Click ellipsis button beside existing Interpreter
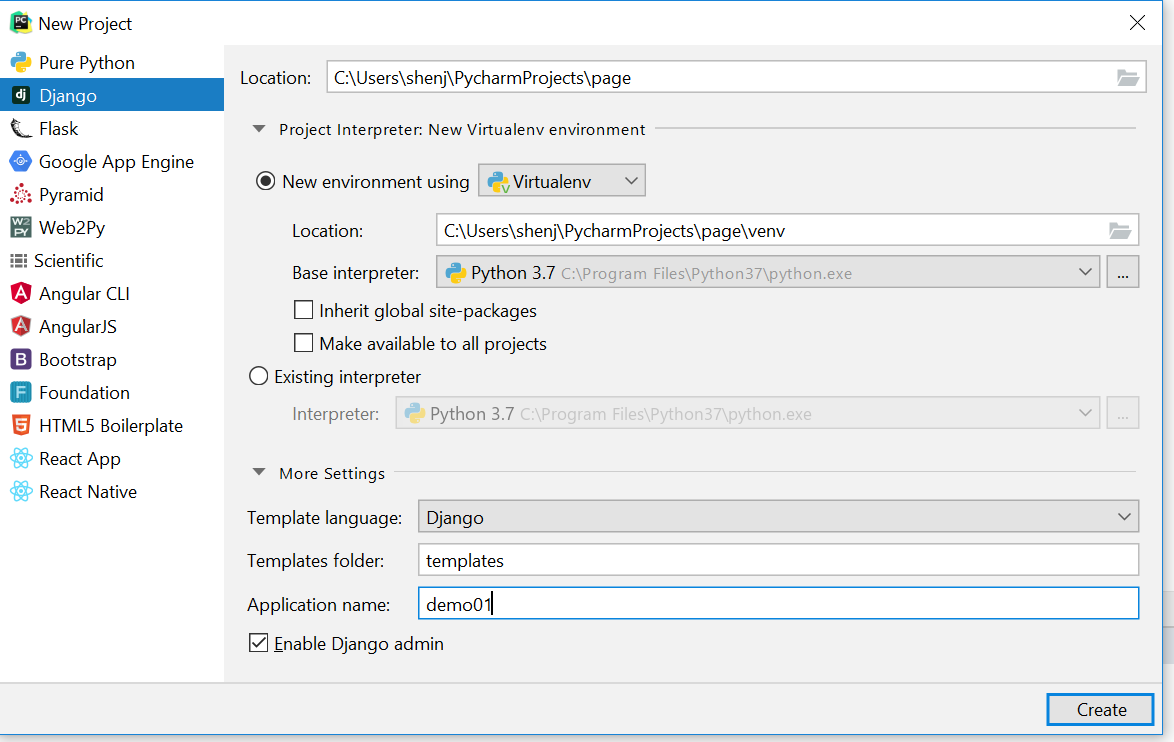This screenshot has height=742, width=1174. coord(1122,413)
